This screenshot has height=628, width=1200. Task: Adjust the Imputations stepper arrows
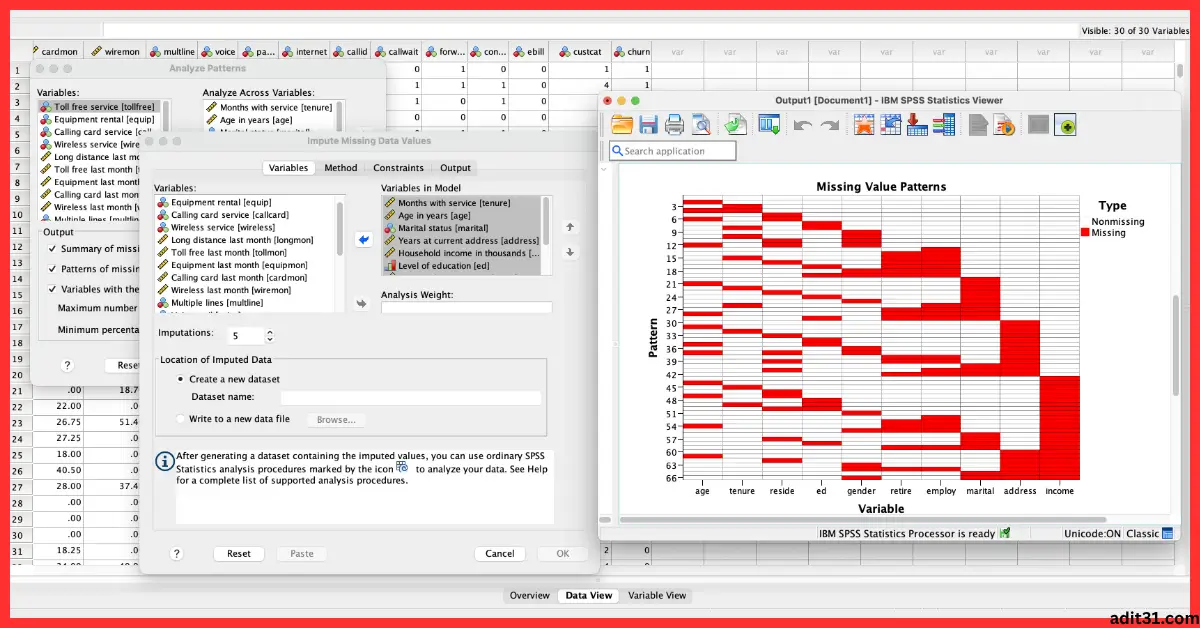click(269, 336)
